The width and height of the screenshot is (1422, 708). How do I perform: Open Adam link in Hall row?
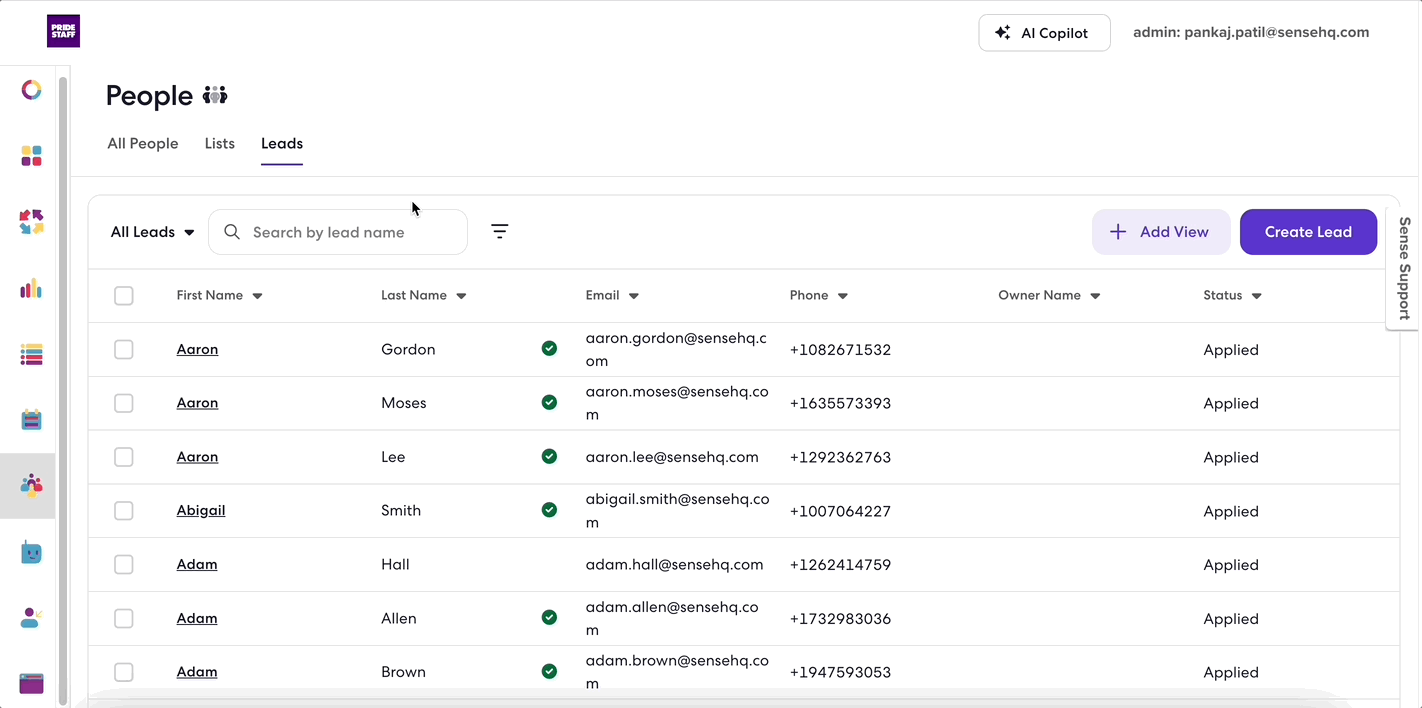[197, 564]
